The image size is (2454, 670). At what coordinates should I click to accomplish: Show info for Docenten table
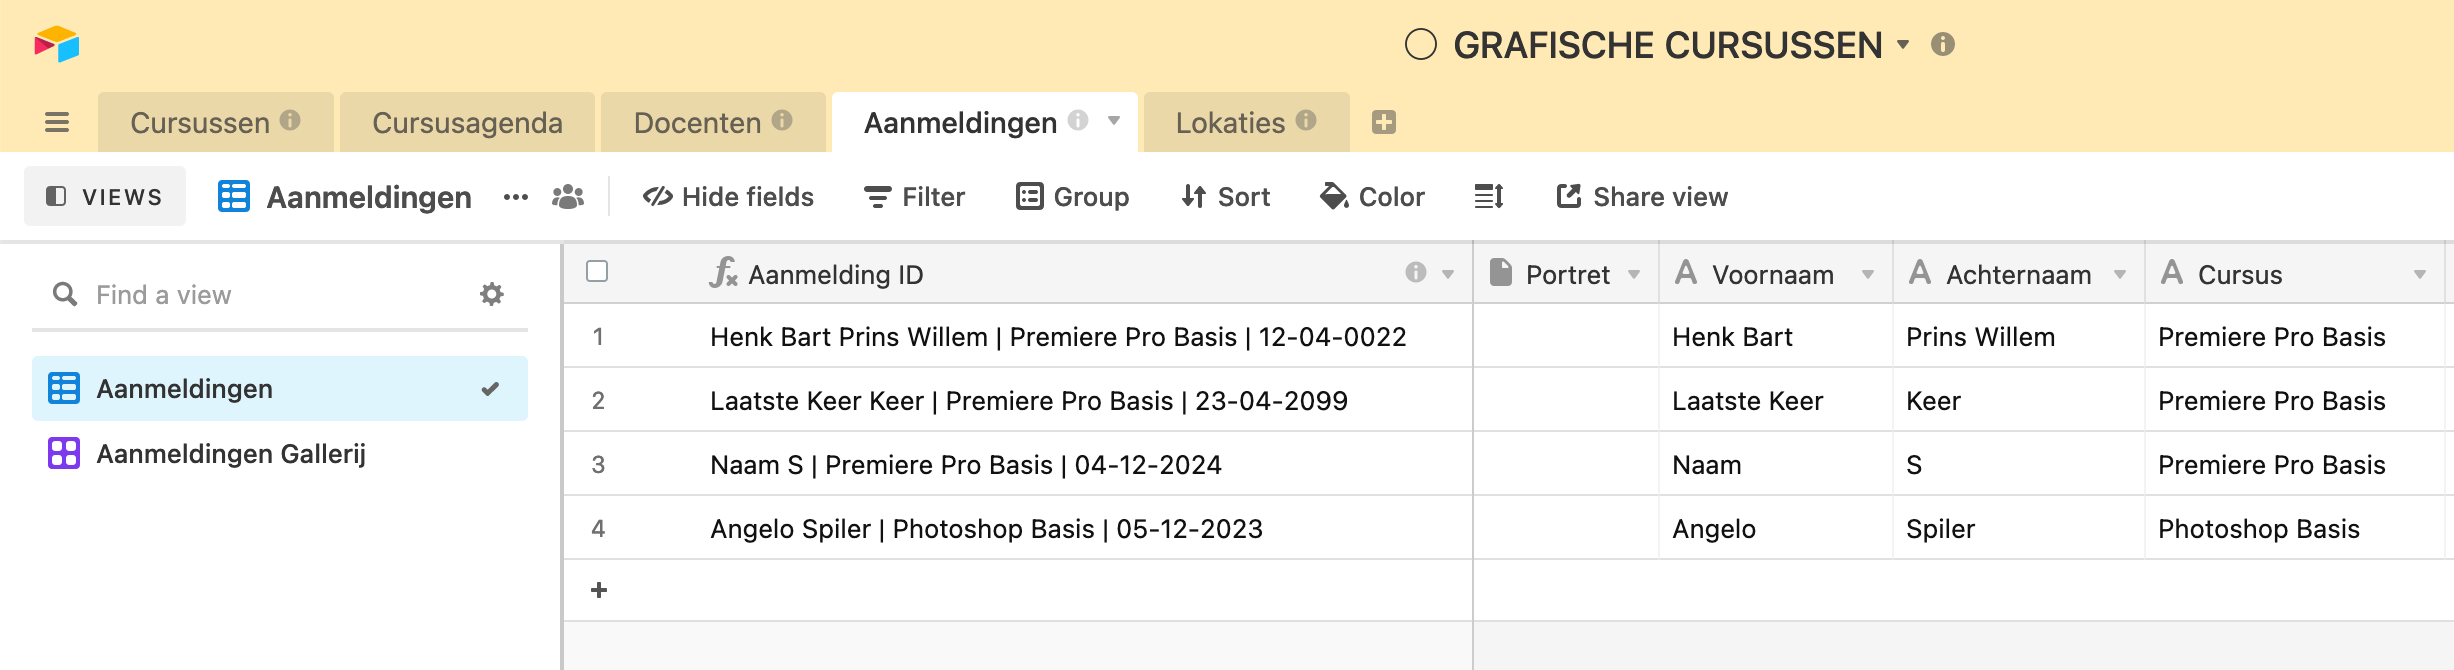[782, 120]
